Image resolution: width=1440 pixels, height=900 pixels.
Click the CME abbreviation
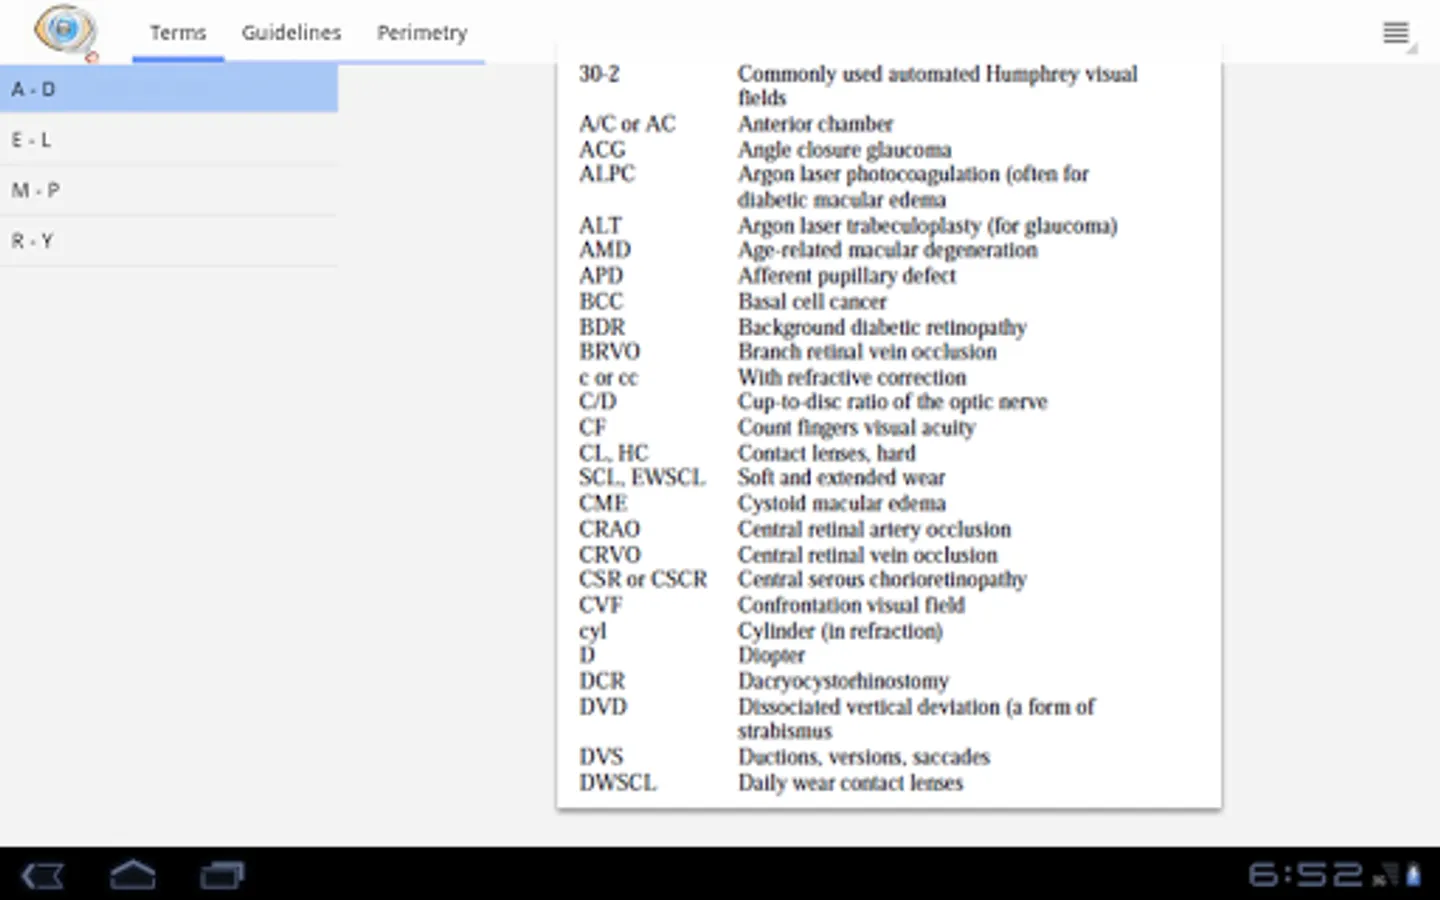[x=603, y=504]
